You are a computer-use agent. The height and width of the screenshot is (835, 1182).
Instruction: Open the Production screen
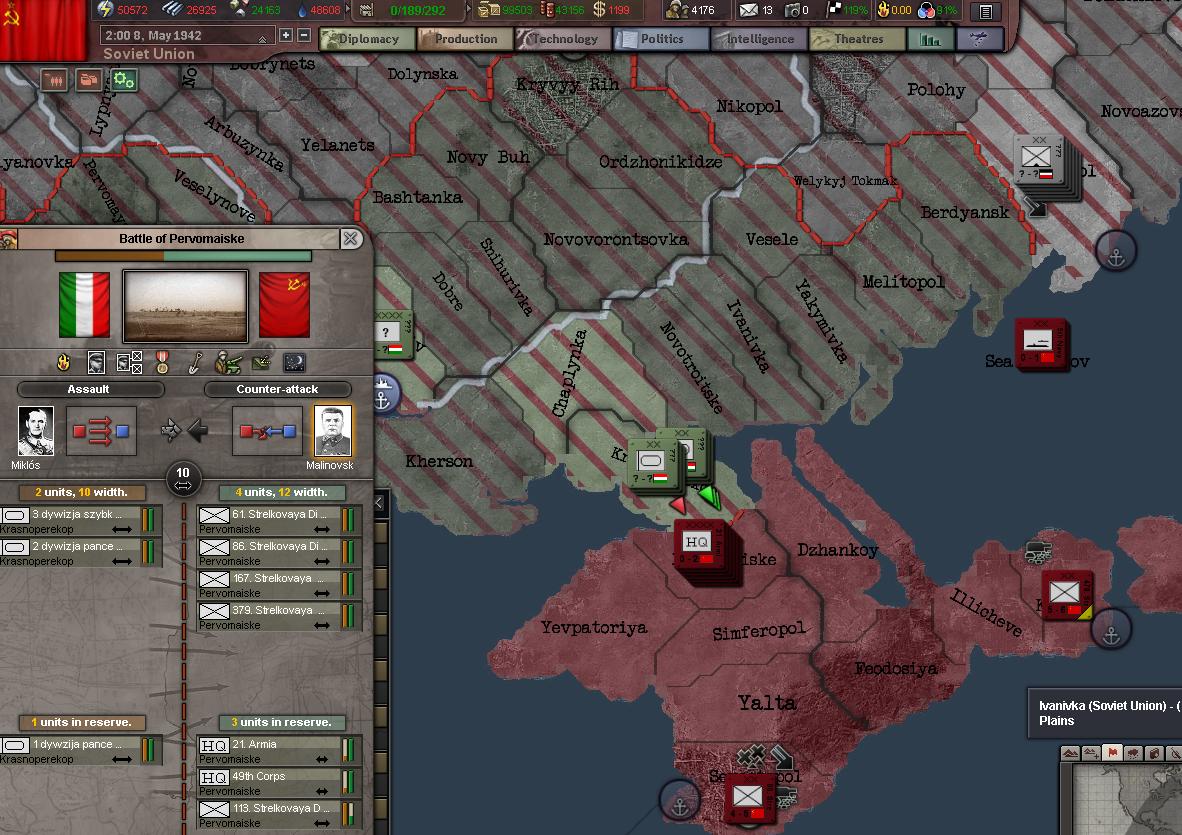464,40
